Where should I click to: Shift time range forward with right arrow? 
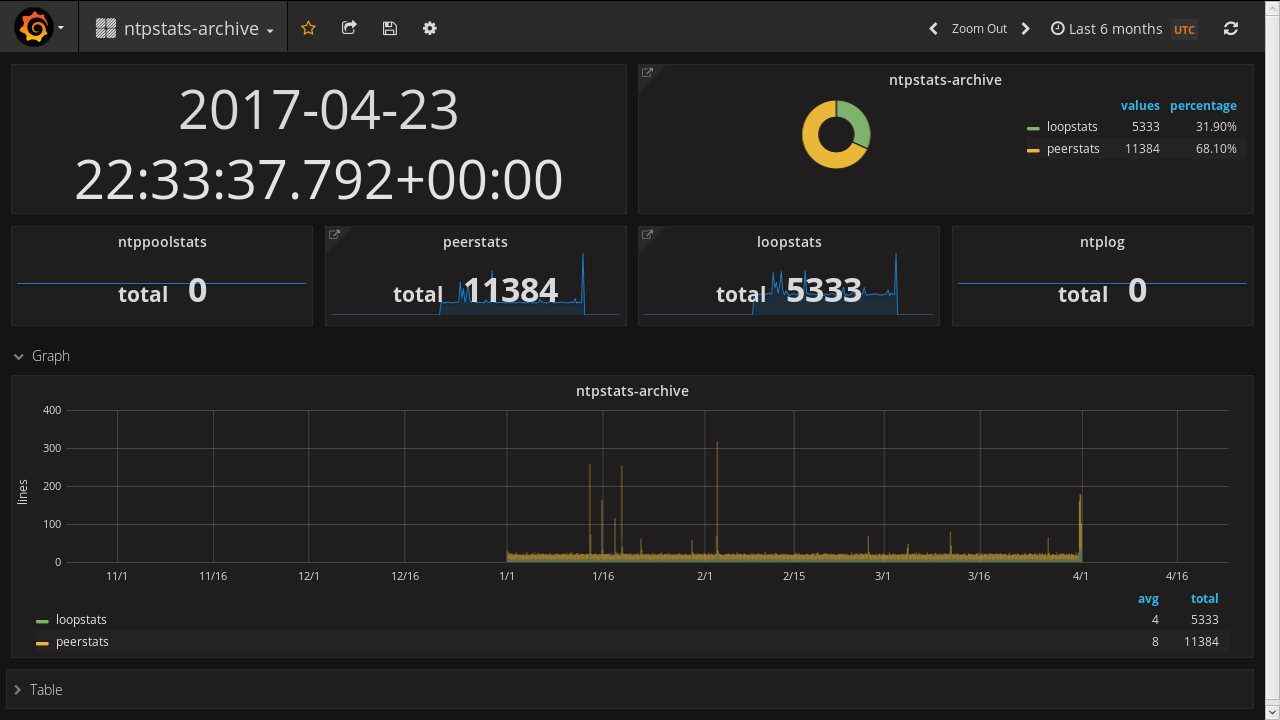pos(1026,28)
